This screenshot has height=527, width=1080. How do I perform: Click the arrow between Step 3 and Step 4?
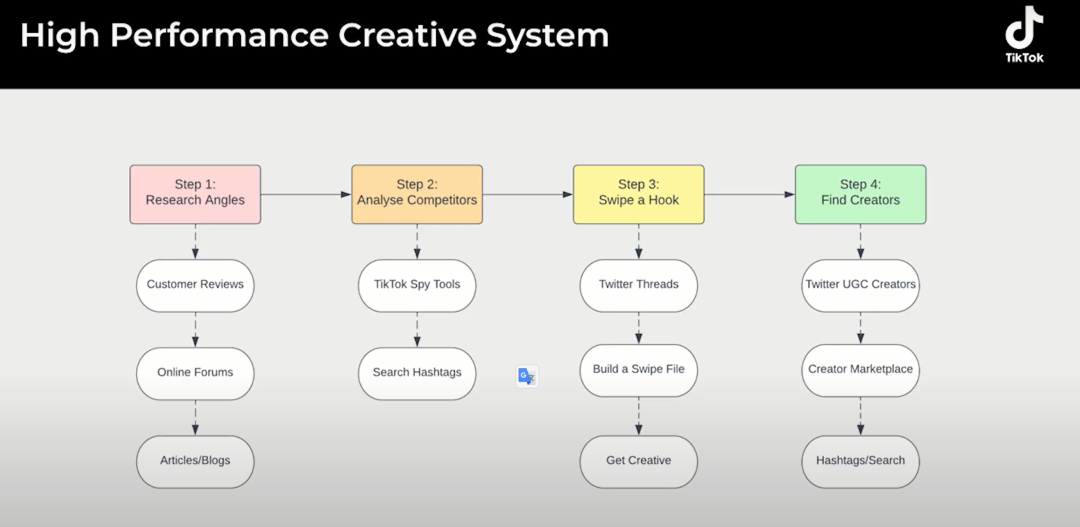(749, 194)
